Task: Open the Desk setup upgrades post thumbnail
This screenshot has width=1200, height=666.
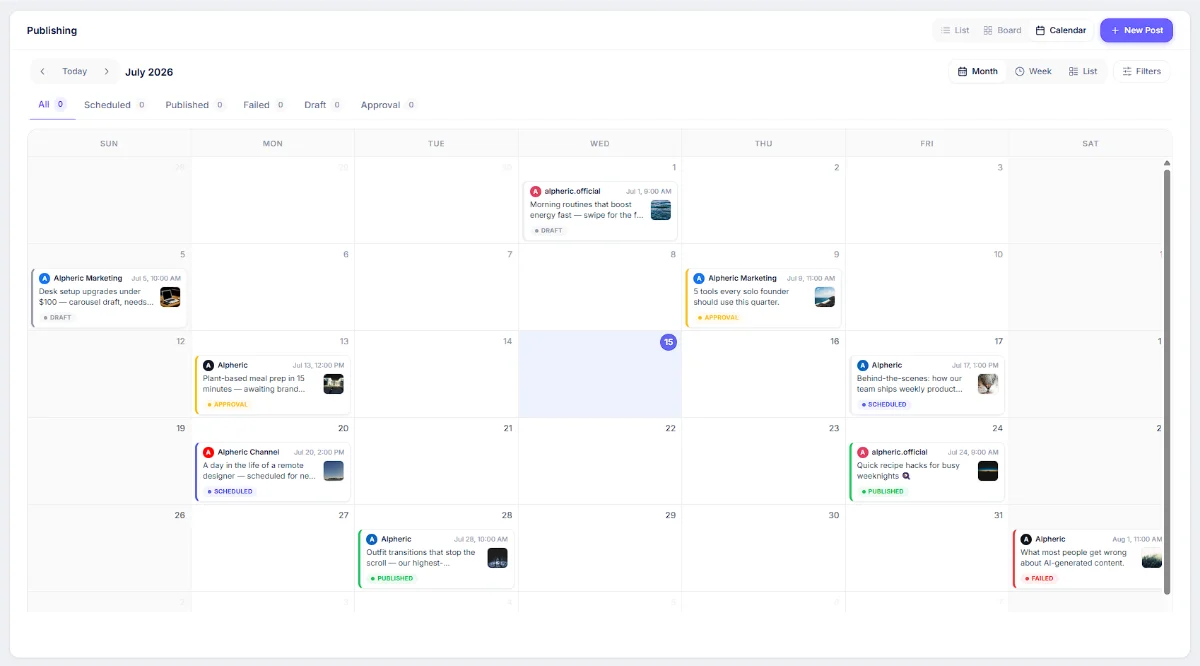Action: click(x=170, y=297)
